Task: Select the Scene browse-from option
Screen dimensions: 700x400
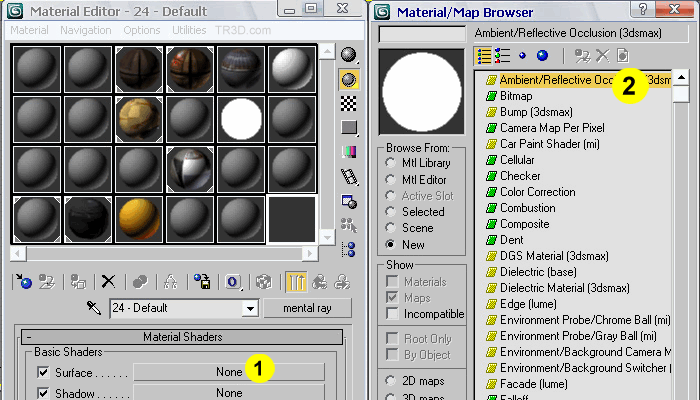Action: click(390, 228)
